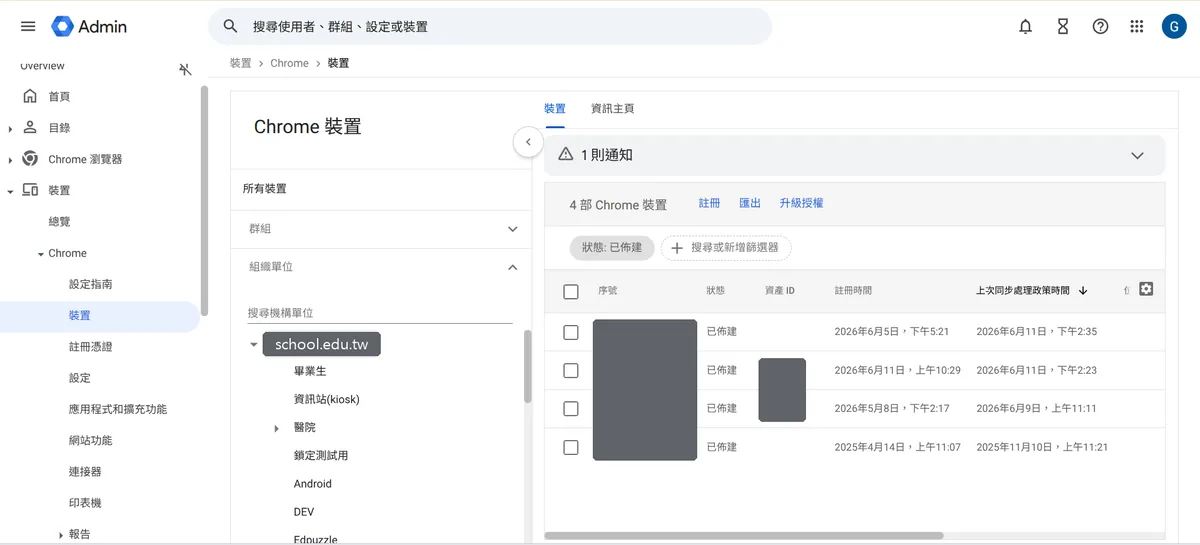Click the home icon beside 首頁
This screenshot has height=545, width=1200.
pos(30,96)
